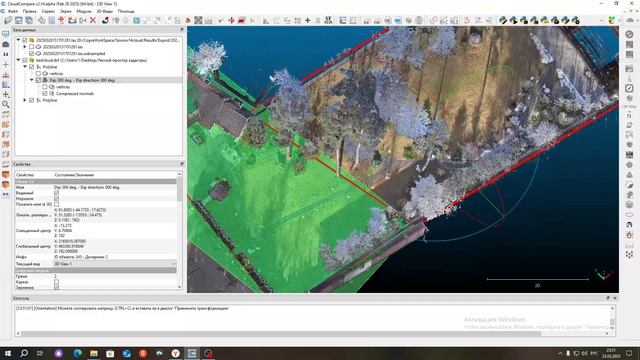The width and height of the screenshot is (640, 360).
Task: Open the Экран menu
Action: click(66, 11)
